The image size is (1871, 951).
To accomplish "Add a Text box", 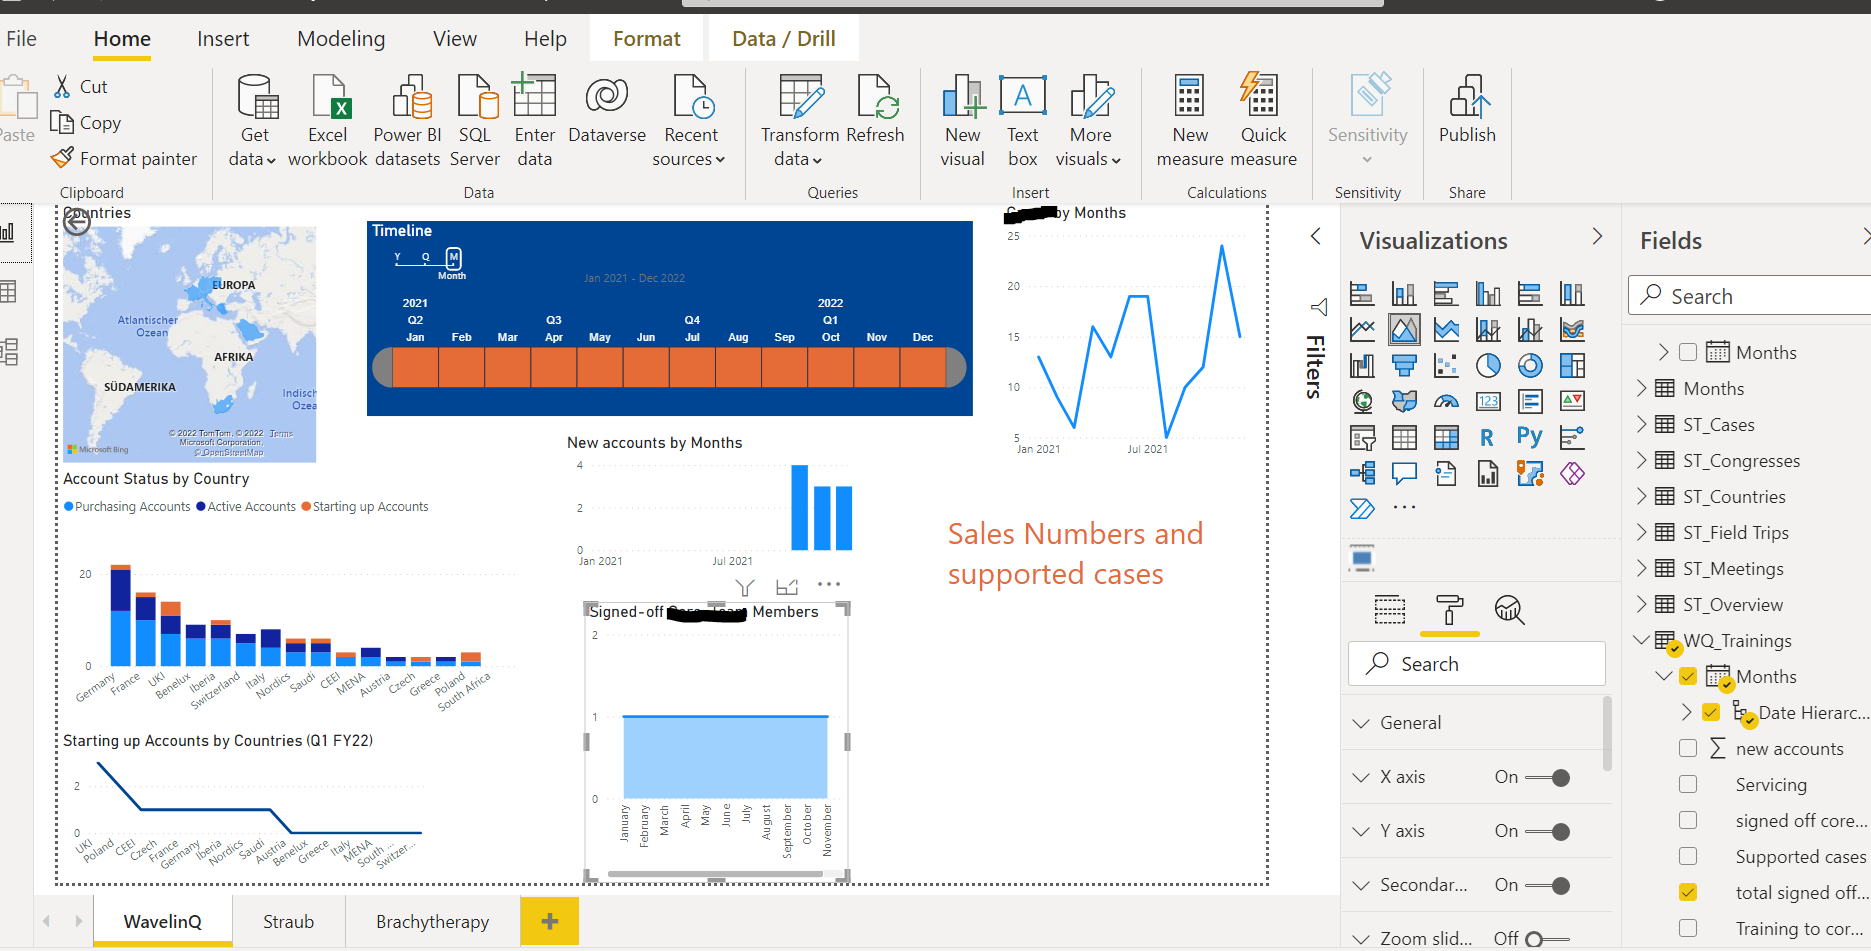I will tap(1023, 120).
